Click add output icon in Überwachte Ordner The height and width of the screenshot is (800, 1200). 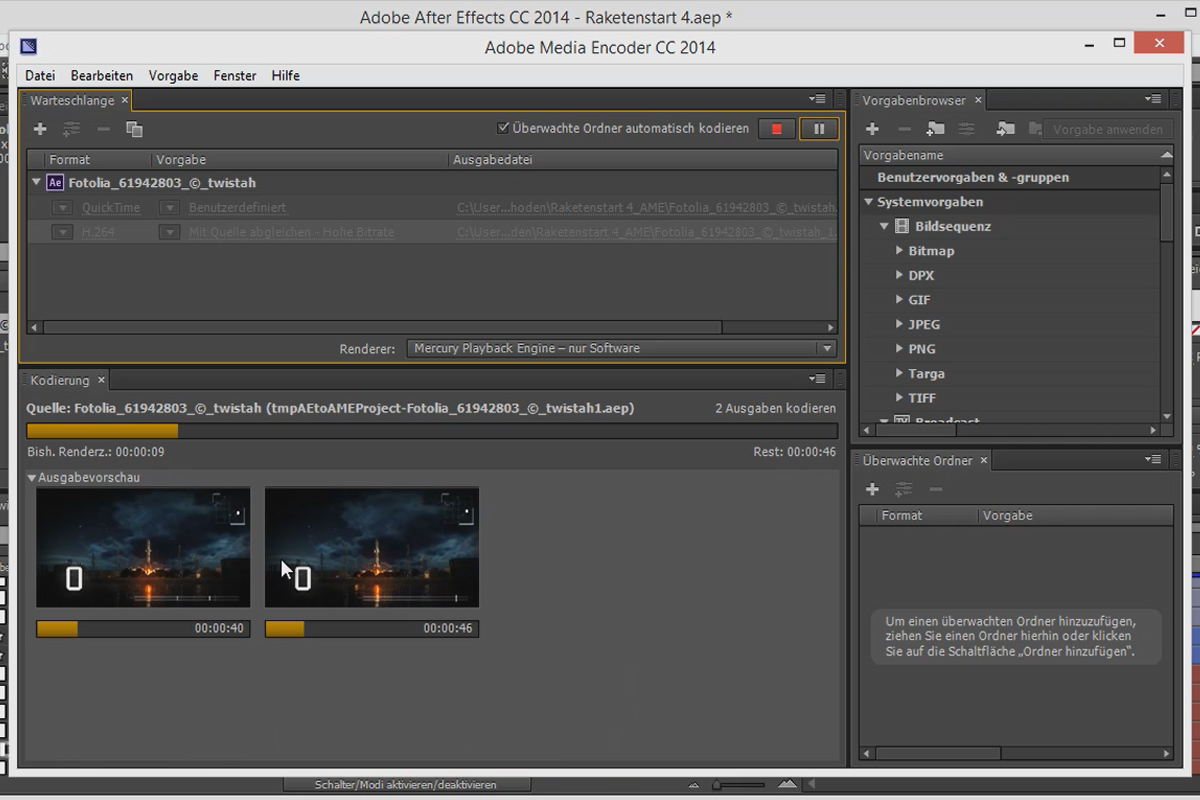(904, 489)
